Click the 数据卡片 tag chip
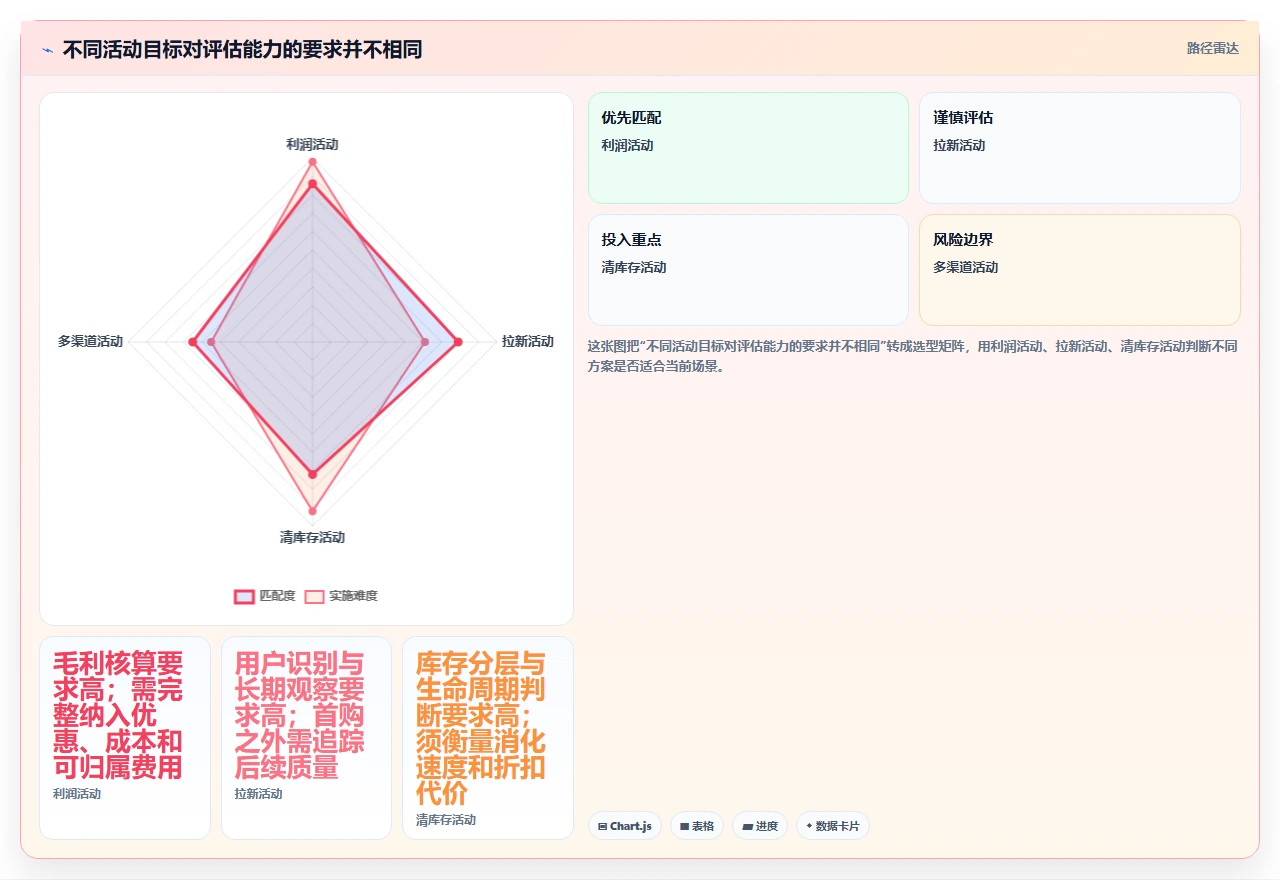This screenshot has width=1280, height=880. (833, 826)
